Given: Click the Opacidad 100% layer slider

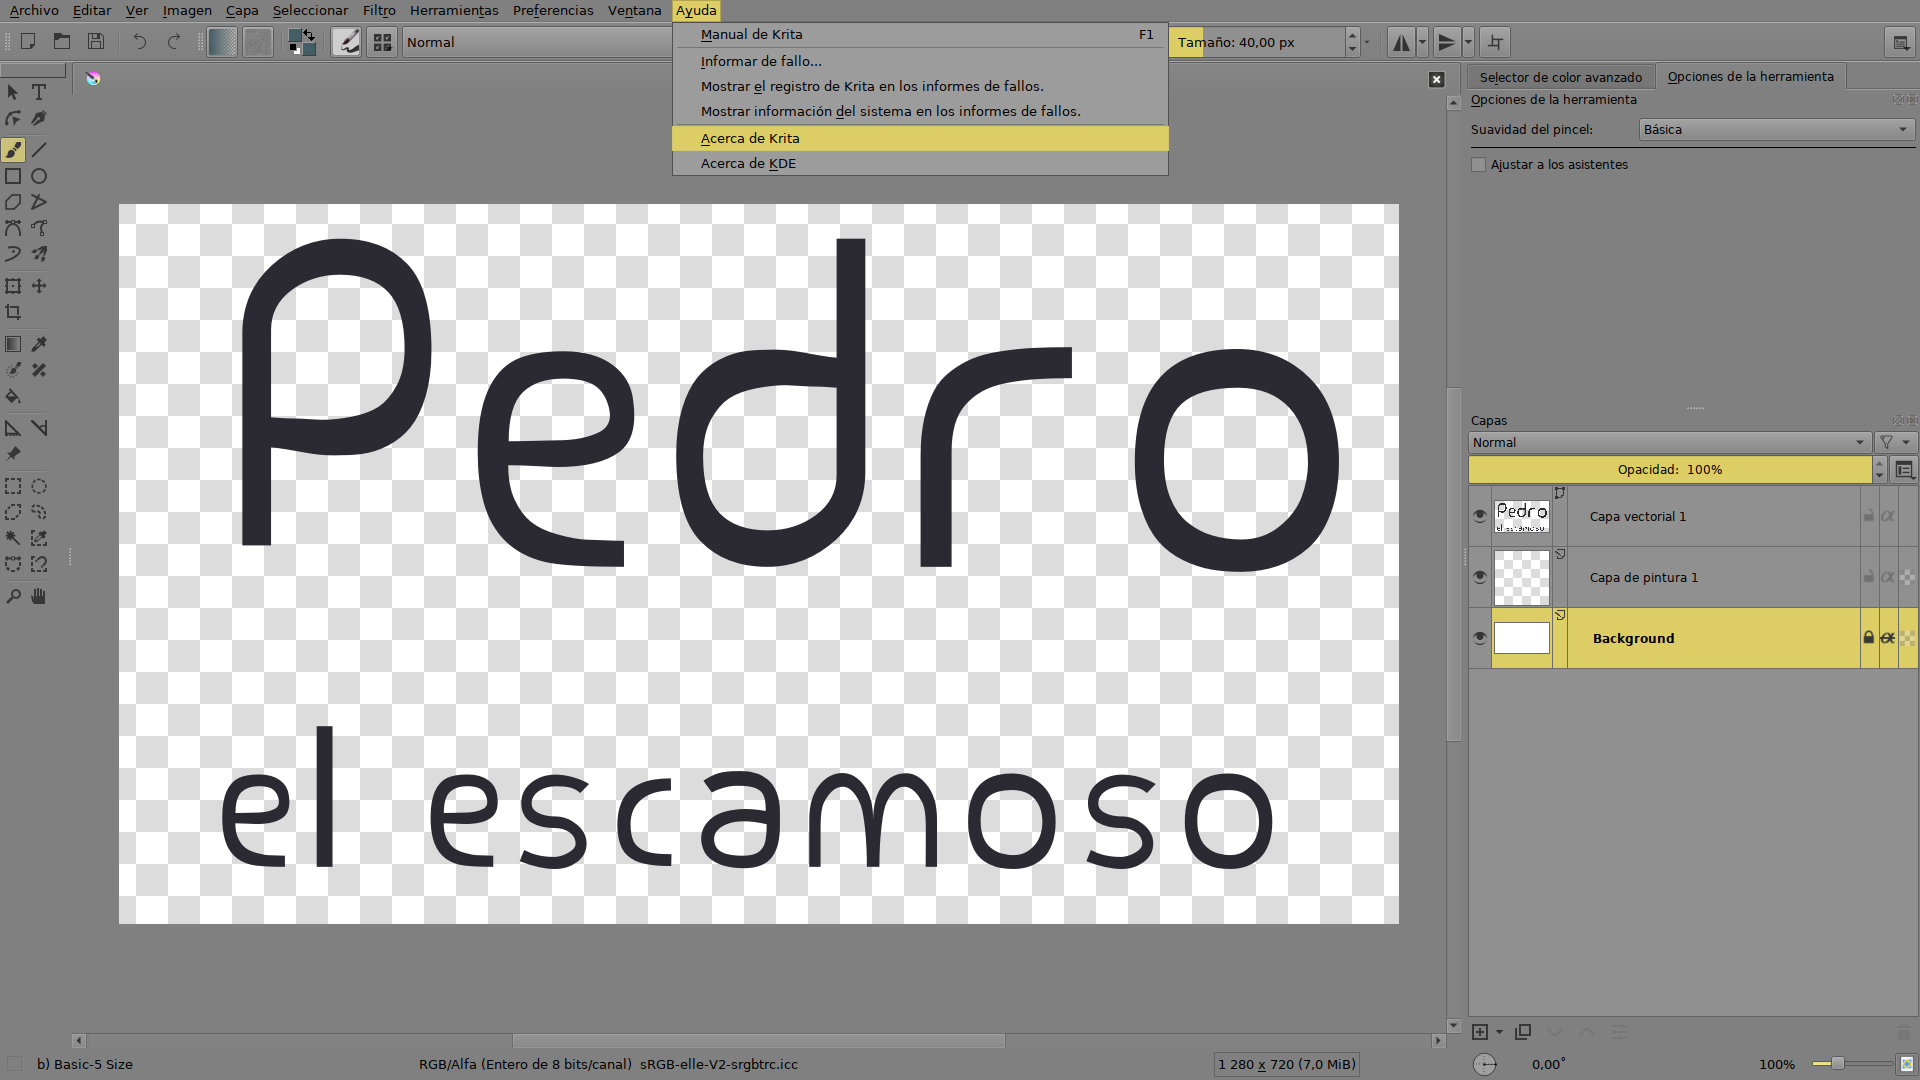Looking at the screenshot, I should [x=1669, y=470].
